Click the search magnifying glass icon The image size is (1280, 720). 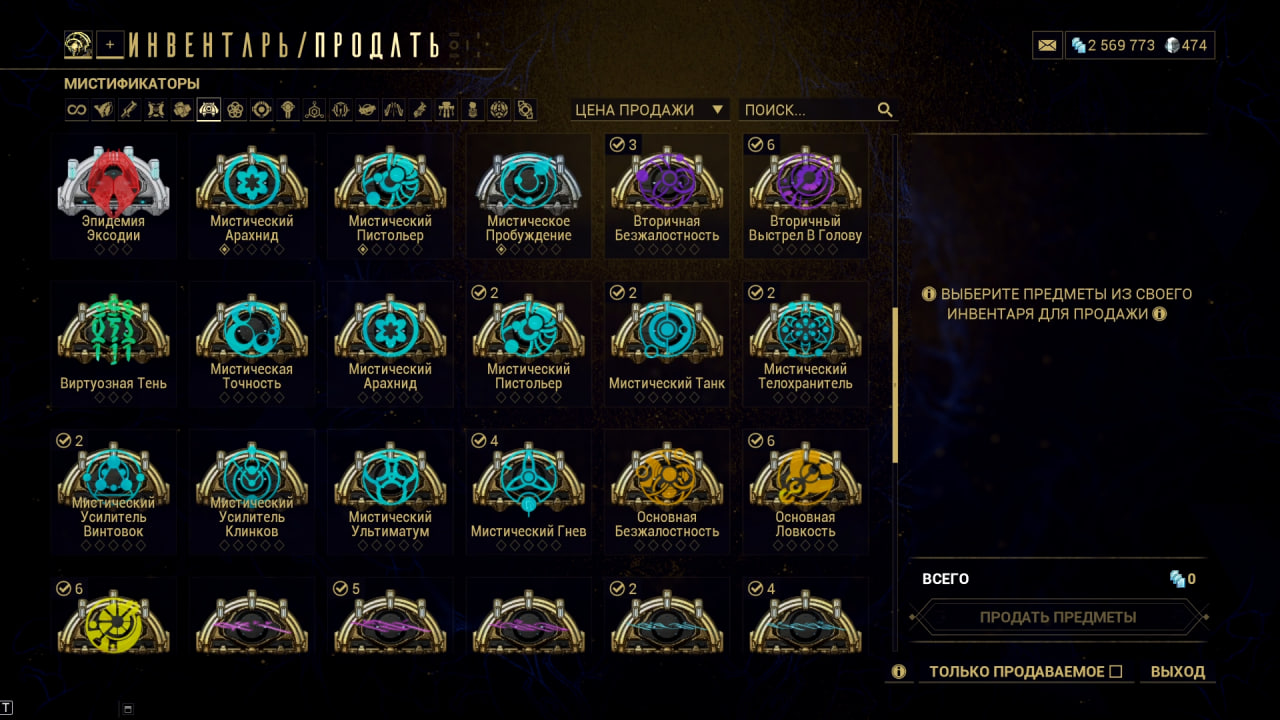click(885, 110)
